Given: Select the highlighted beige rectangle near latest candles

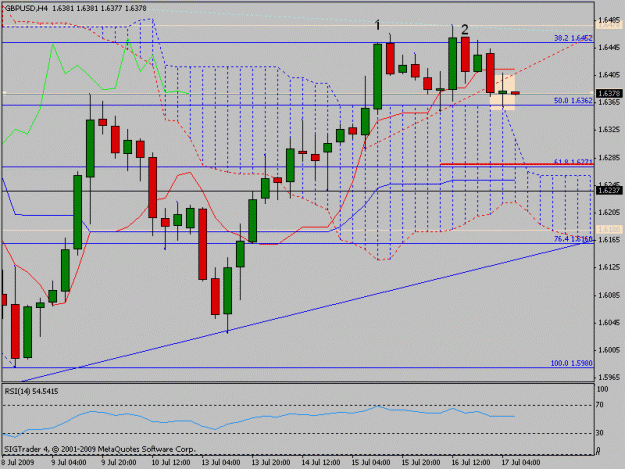Looking at the screenshot, I should (x=503, y=90).
